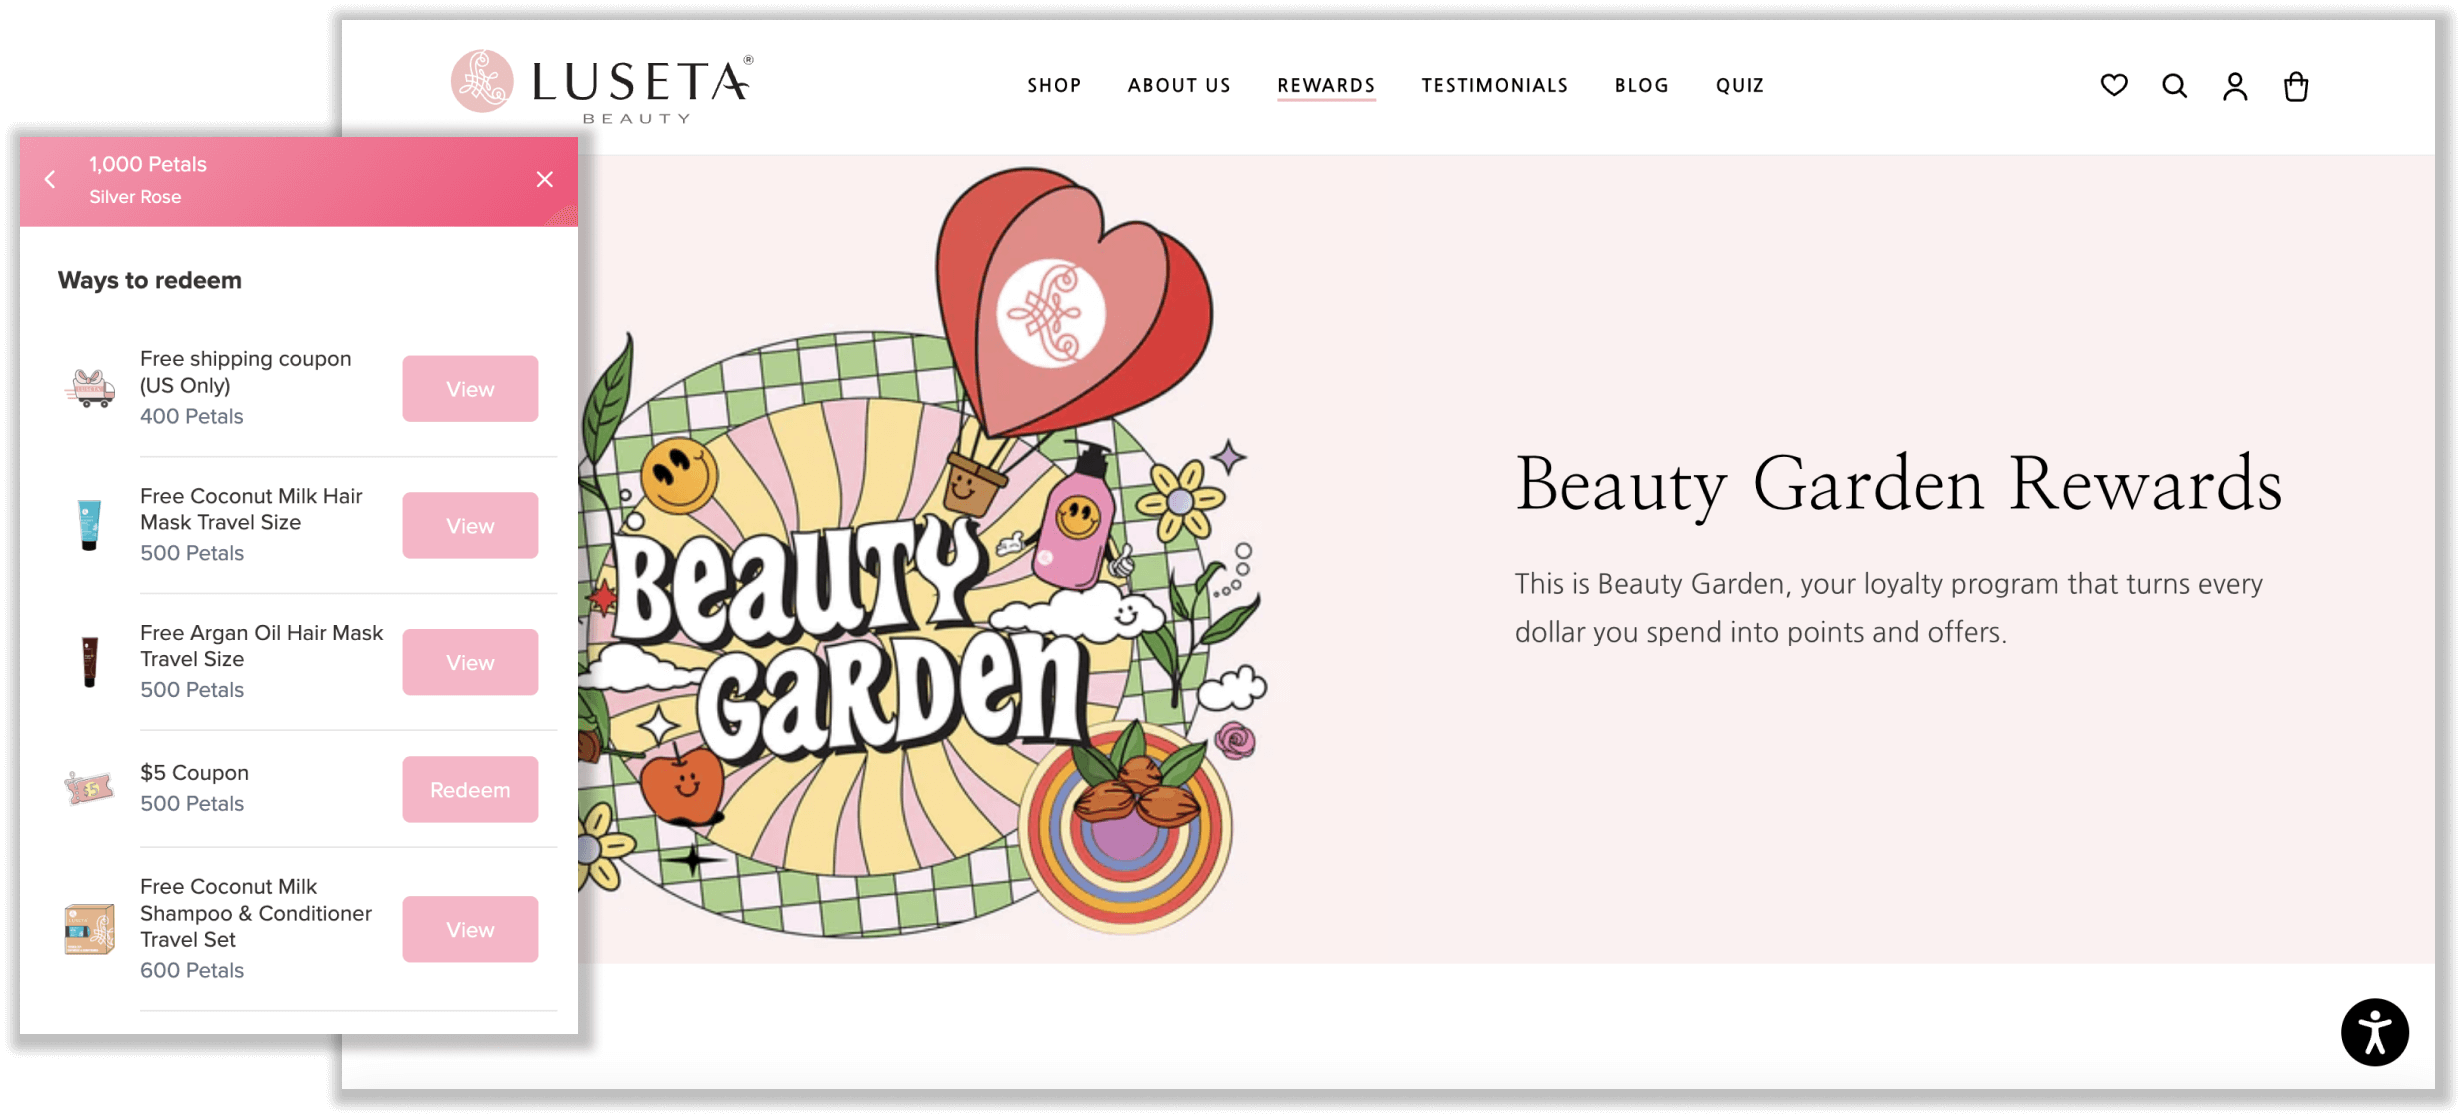Open the SHOP menu
The height and width of the screenshot is (1117, 2463).
pos(1053,85)
